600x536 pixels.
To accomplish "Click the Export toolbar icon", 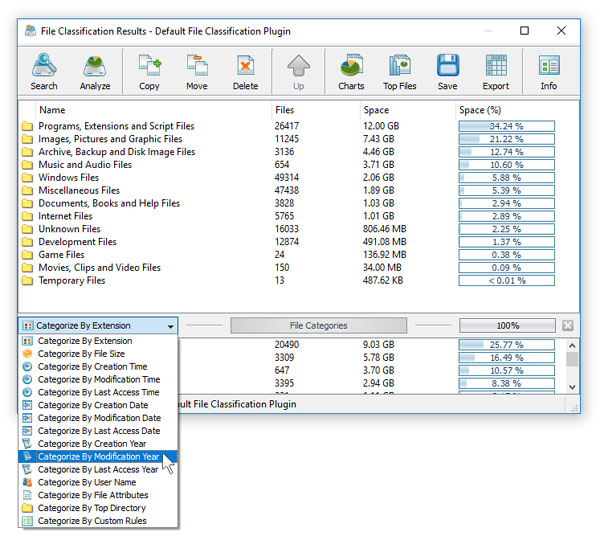I will (x=496, y=66).
